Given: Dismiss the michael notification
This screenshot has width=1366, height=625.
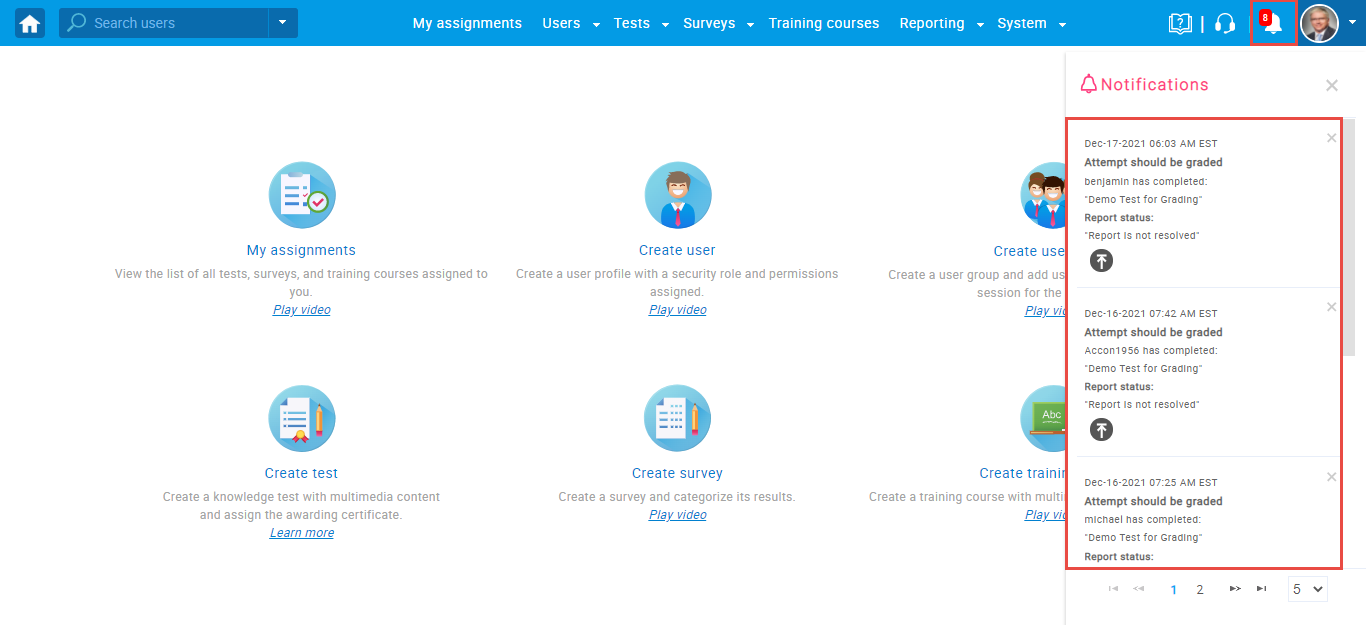Looking at the screenshot, I should coord(1331,477).
